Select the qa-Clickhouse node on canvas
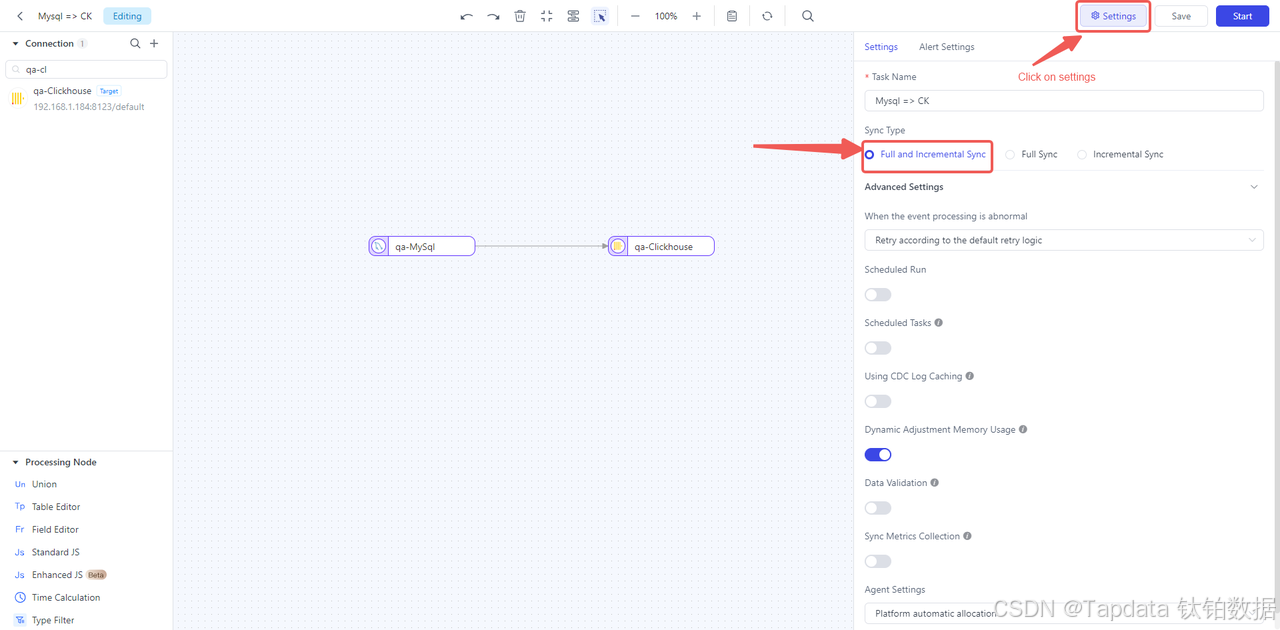The image size is (1280, 630). tap(661, 246)
